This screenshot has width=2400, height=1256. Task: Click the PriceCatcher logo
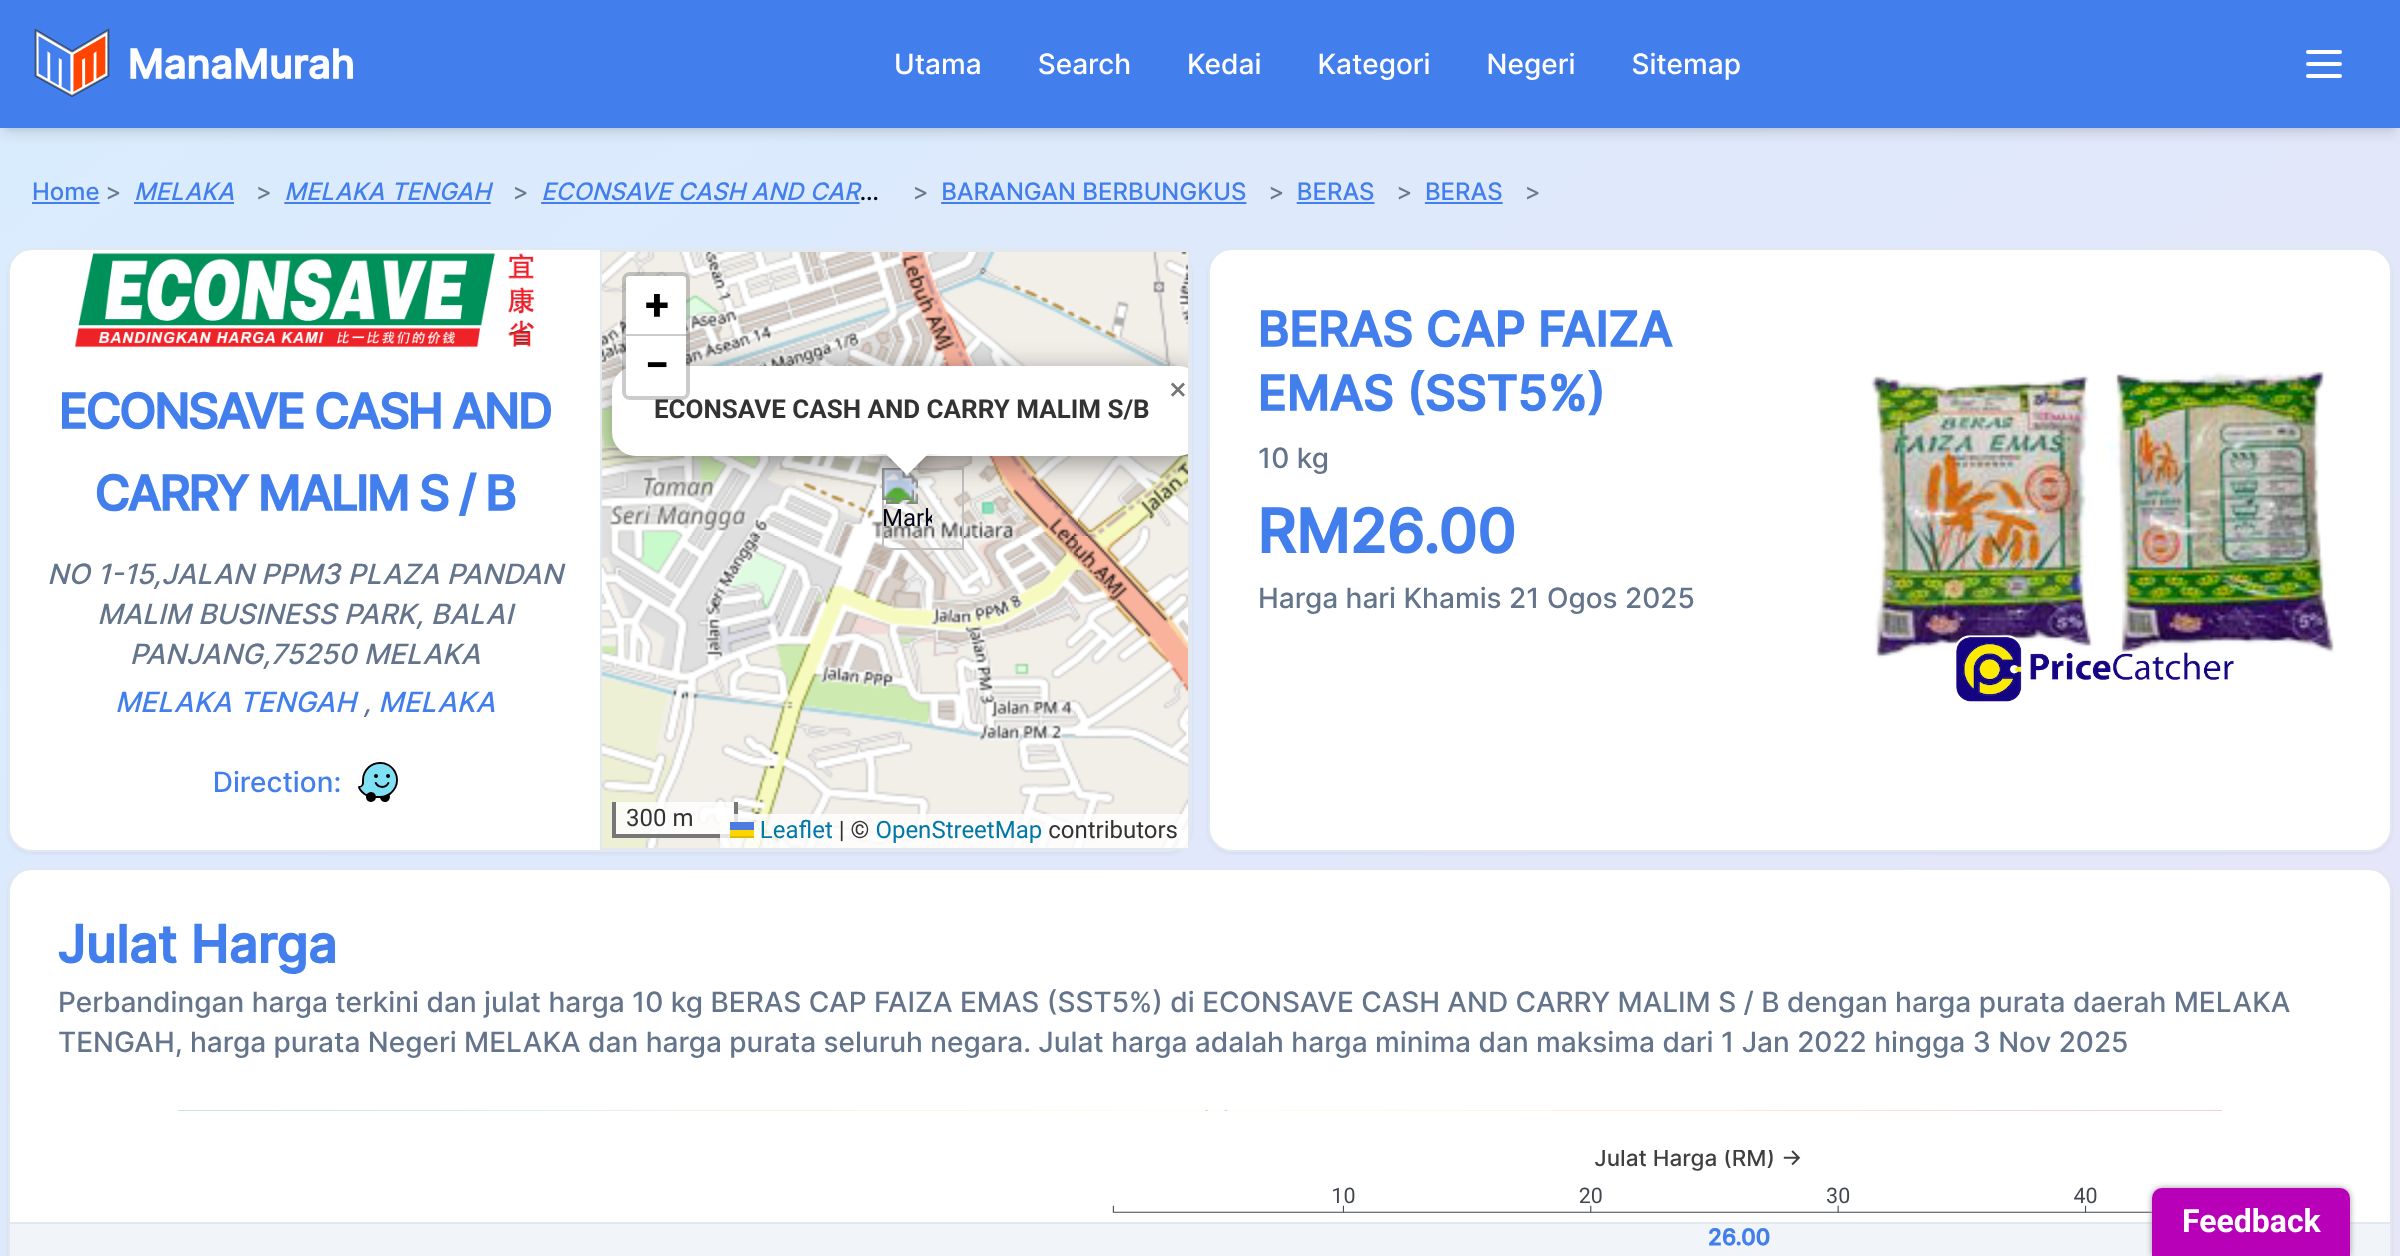pos(2095,668)
